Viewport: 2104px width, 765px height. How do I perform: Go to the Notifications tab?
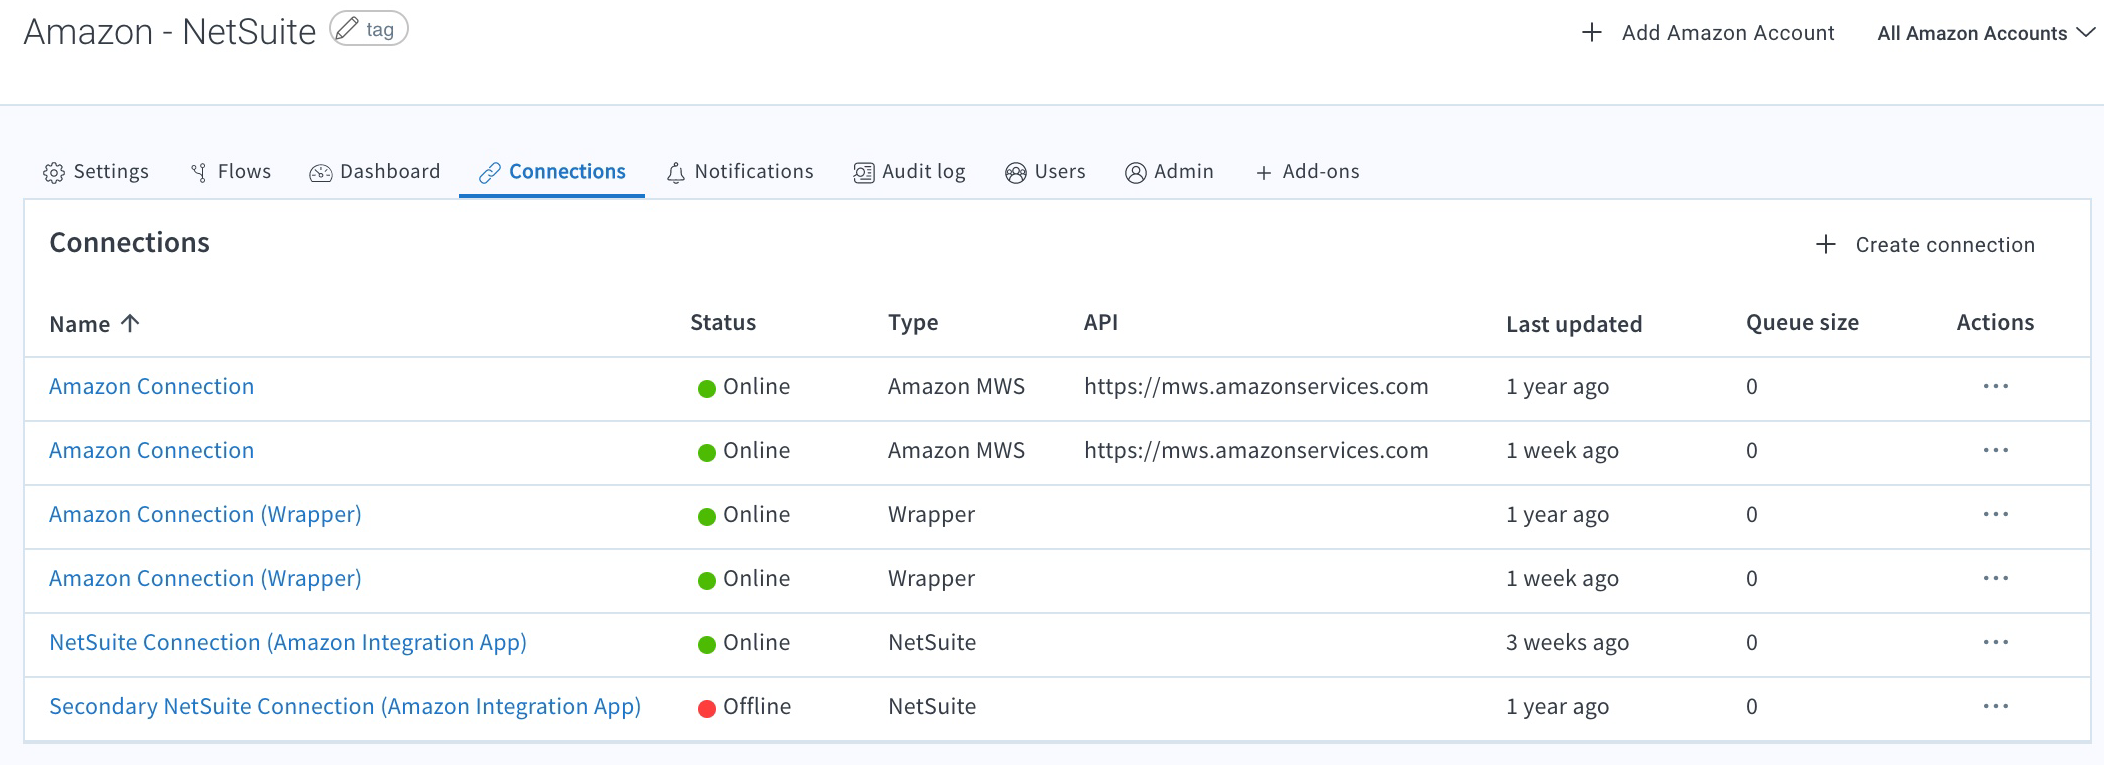[740, 172]
